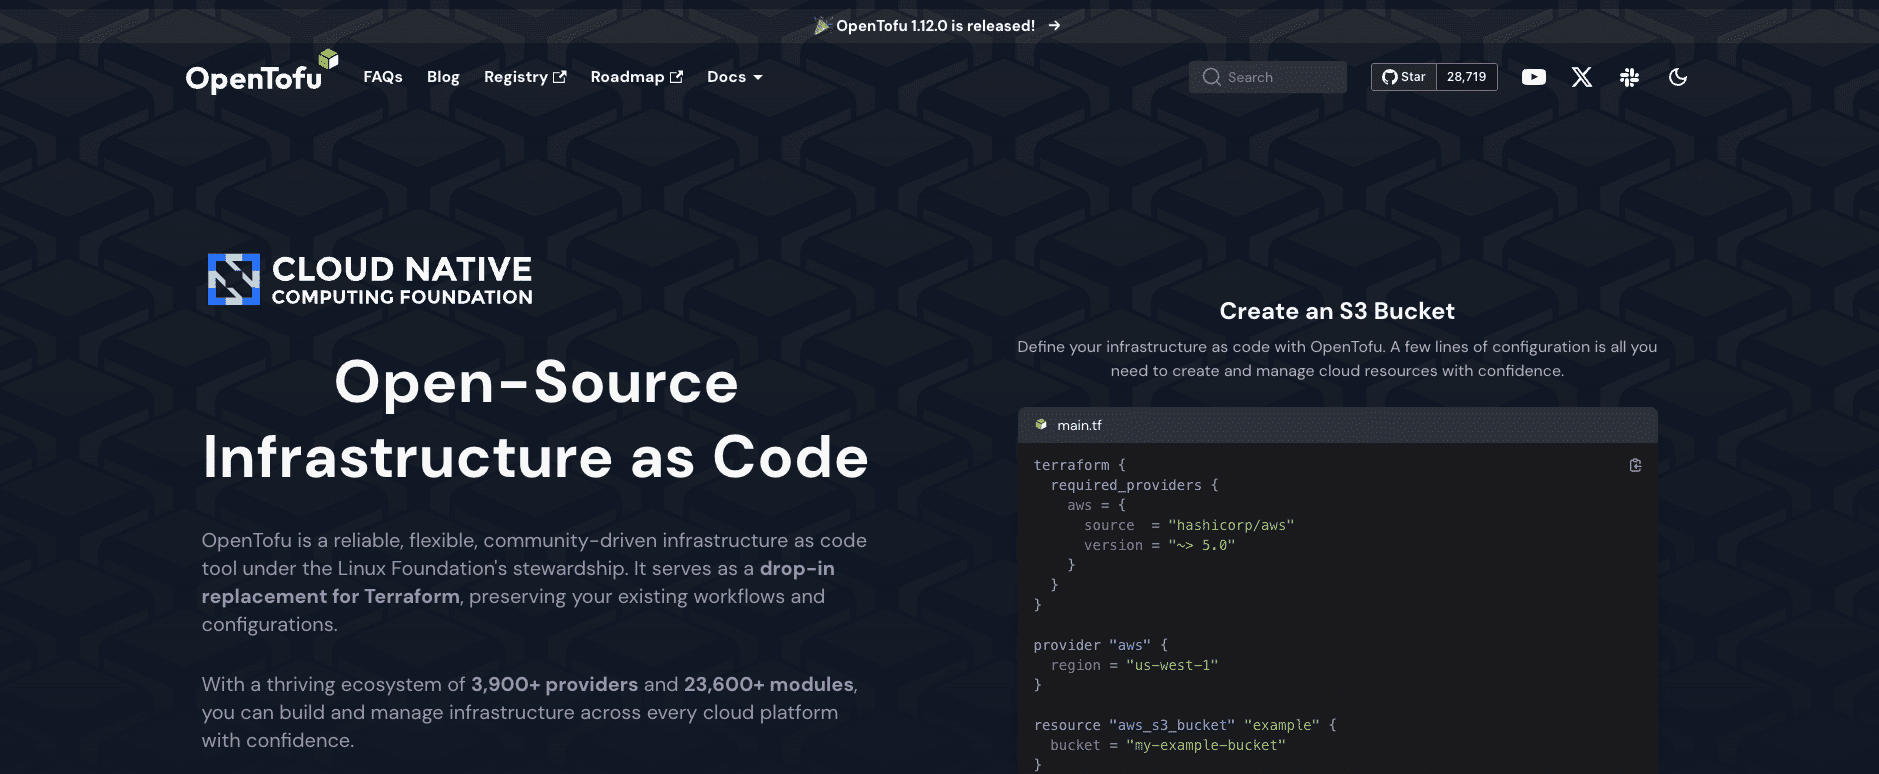Click the "us-west-1" region value
Viewport: 1879px width, 774px height.
(1172, 665)
